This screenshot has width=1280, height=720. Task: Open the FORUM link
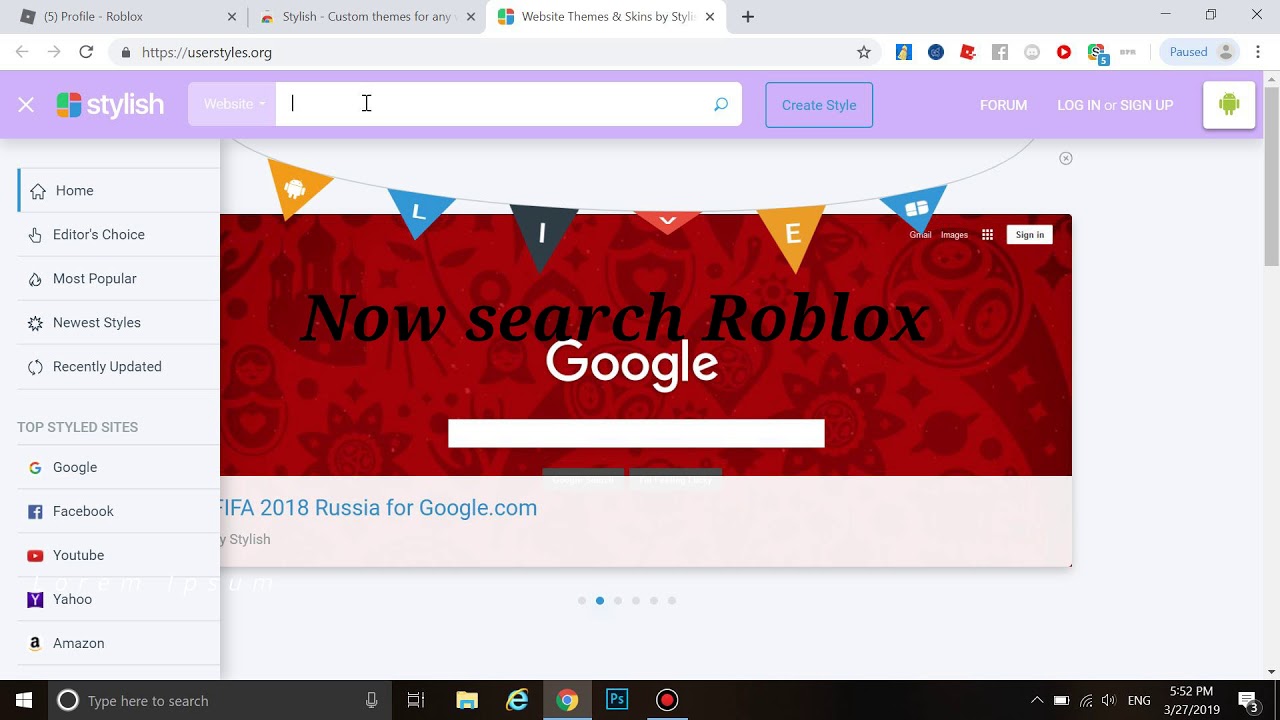[1003, 105]
